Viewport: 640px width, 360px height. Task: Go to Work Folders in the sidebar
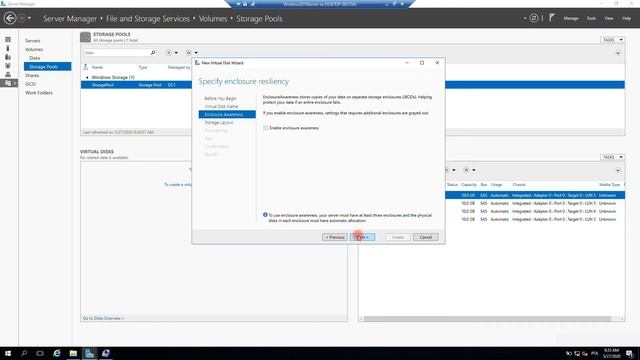(x=39, y=93)
